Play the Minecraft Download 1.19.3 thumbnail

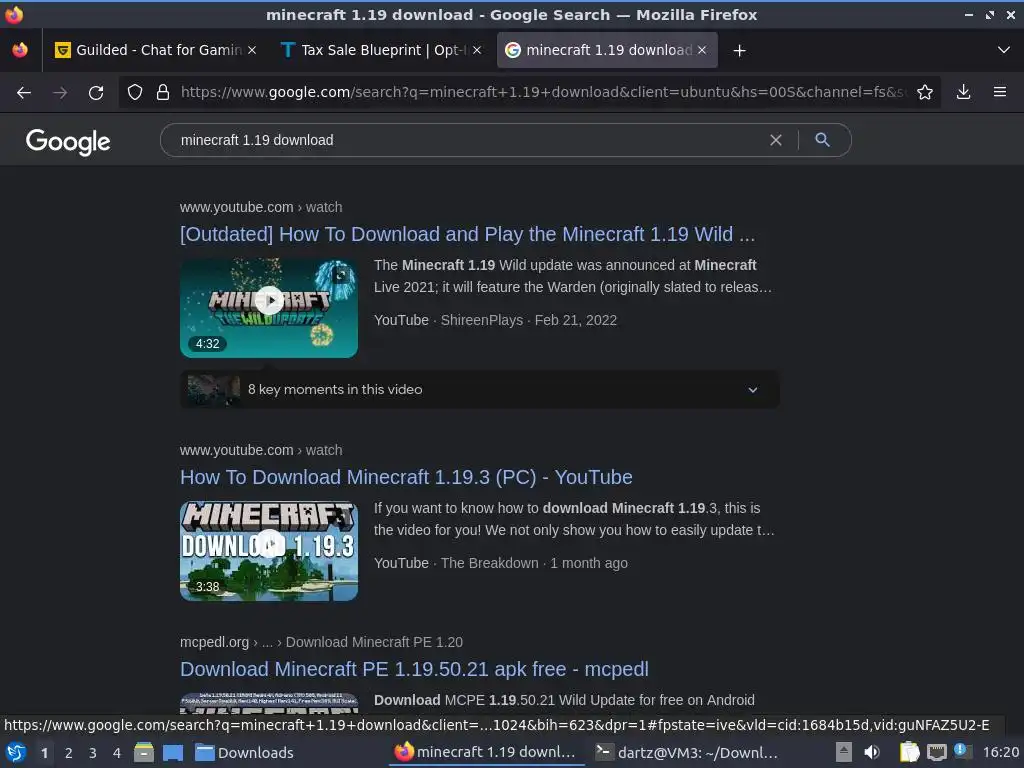pos(269,551)
